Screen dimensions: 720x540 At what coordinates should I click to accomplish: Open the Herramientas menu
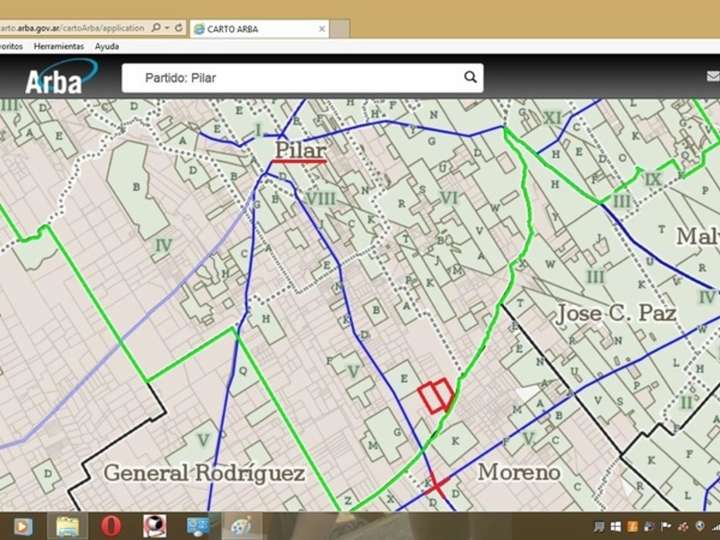[59, 46]
